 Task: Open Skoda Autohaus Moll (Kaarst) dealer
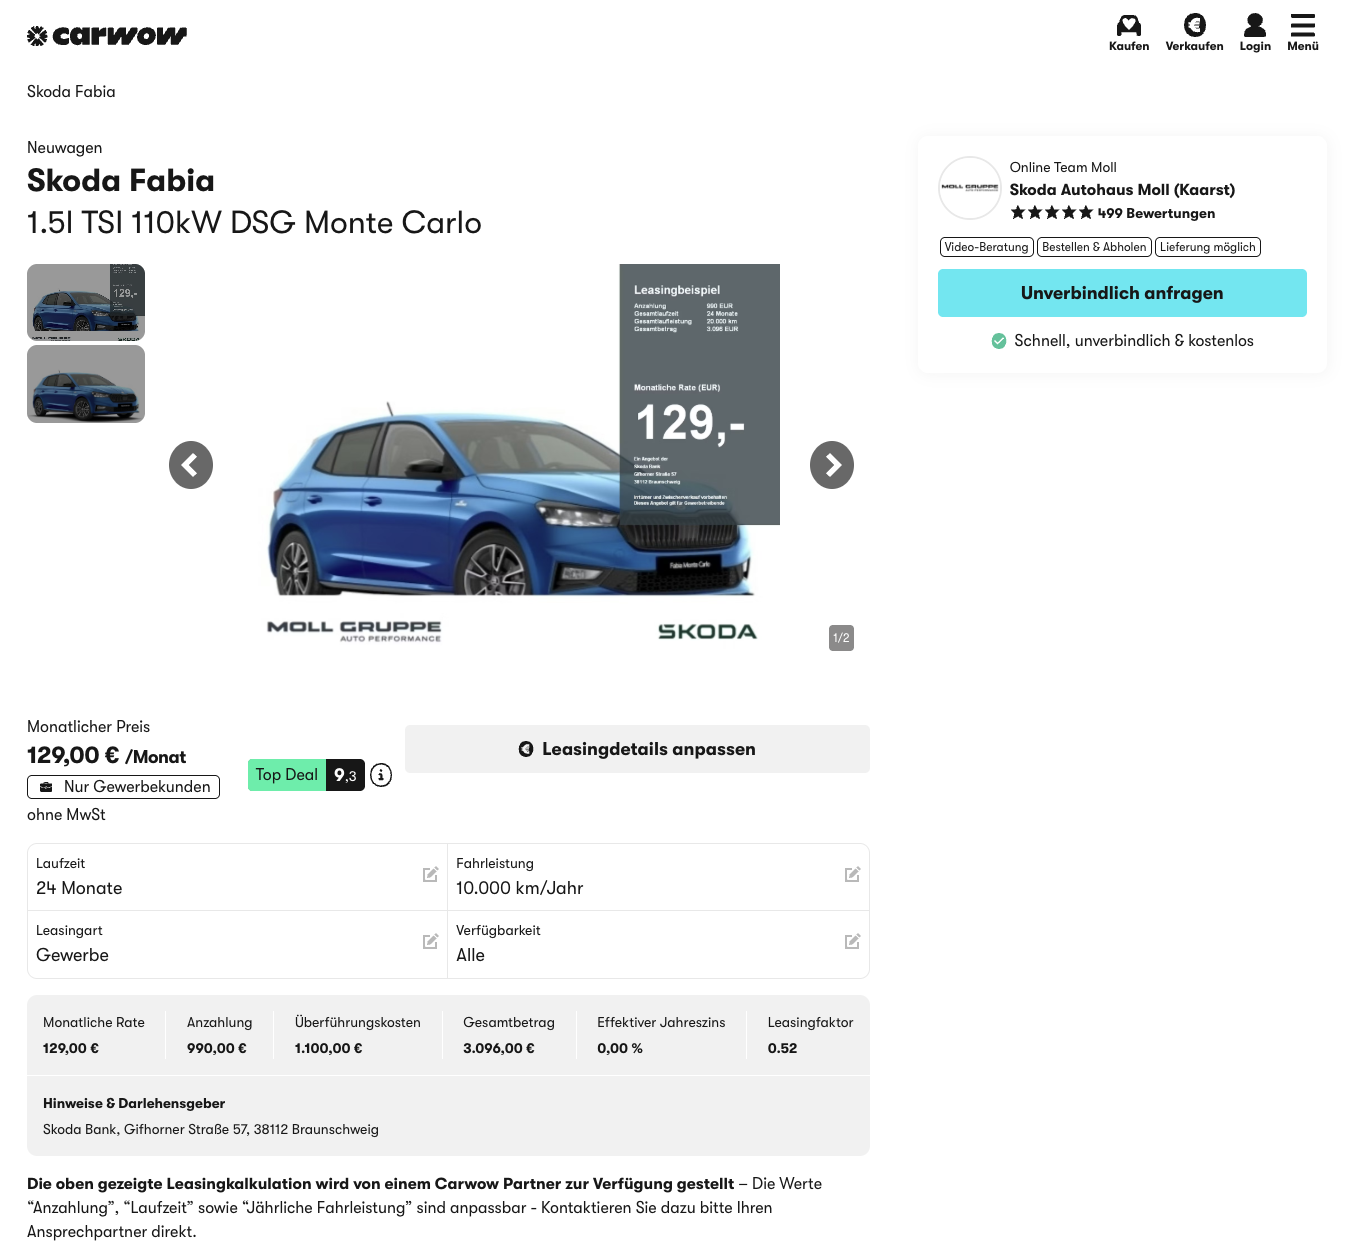pos(1121,190)
